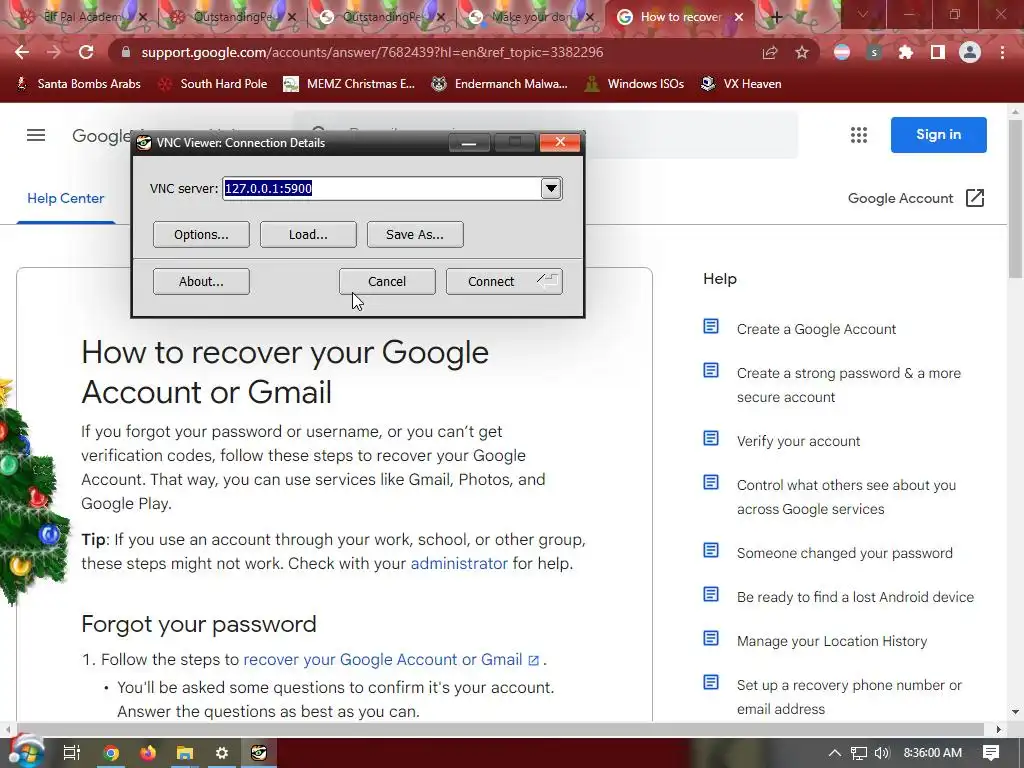The width and height of the screenshot is (1024, 768).
Task: Open the Windows ISOs bookmark
Action: point(634,84)
